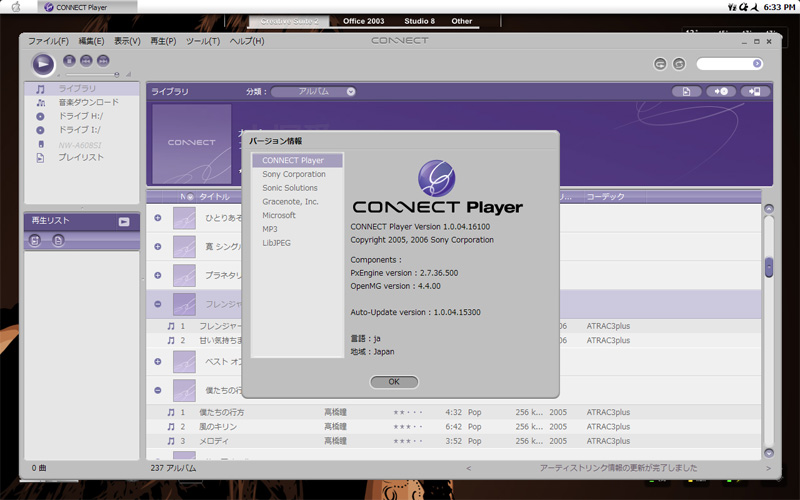Open the ヘルプ(H) menu
Viewport: 800px width, 500px height.
(247, 41)
